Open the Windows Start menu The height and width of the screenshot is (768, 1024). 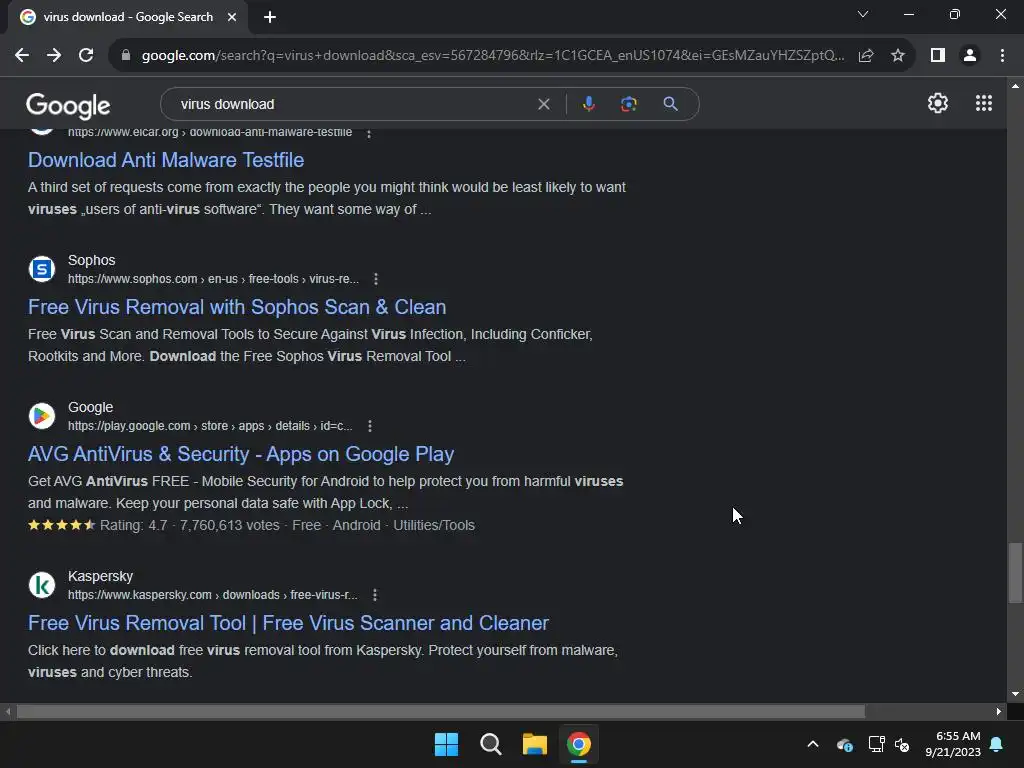coord(447,744)
